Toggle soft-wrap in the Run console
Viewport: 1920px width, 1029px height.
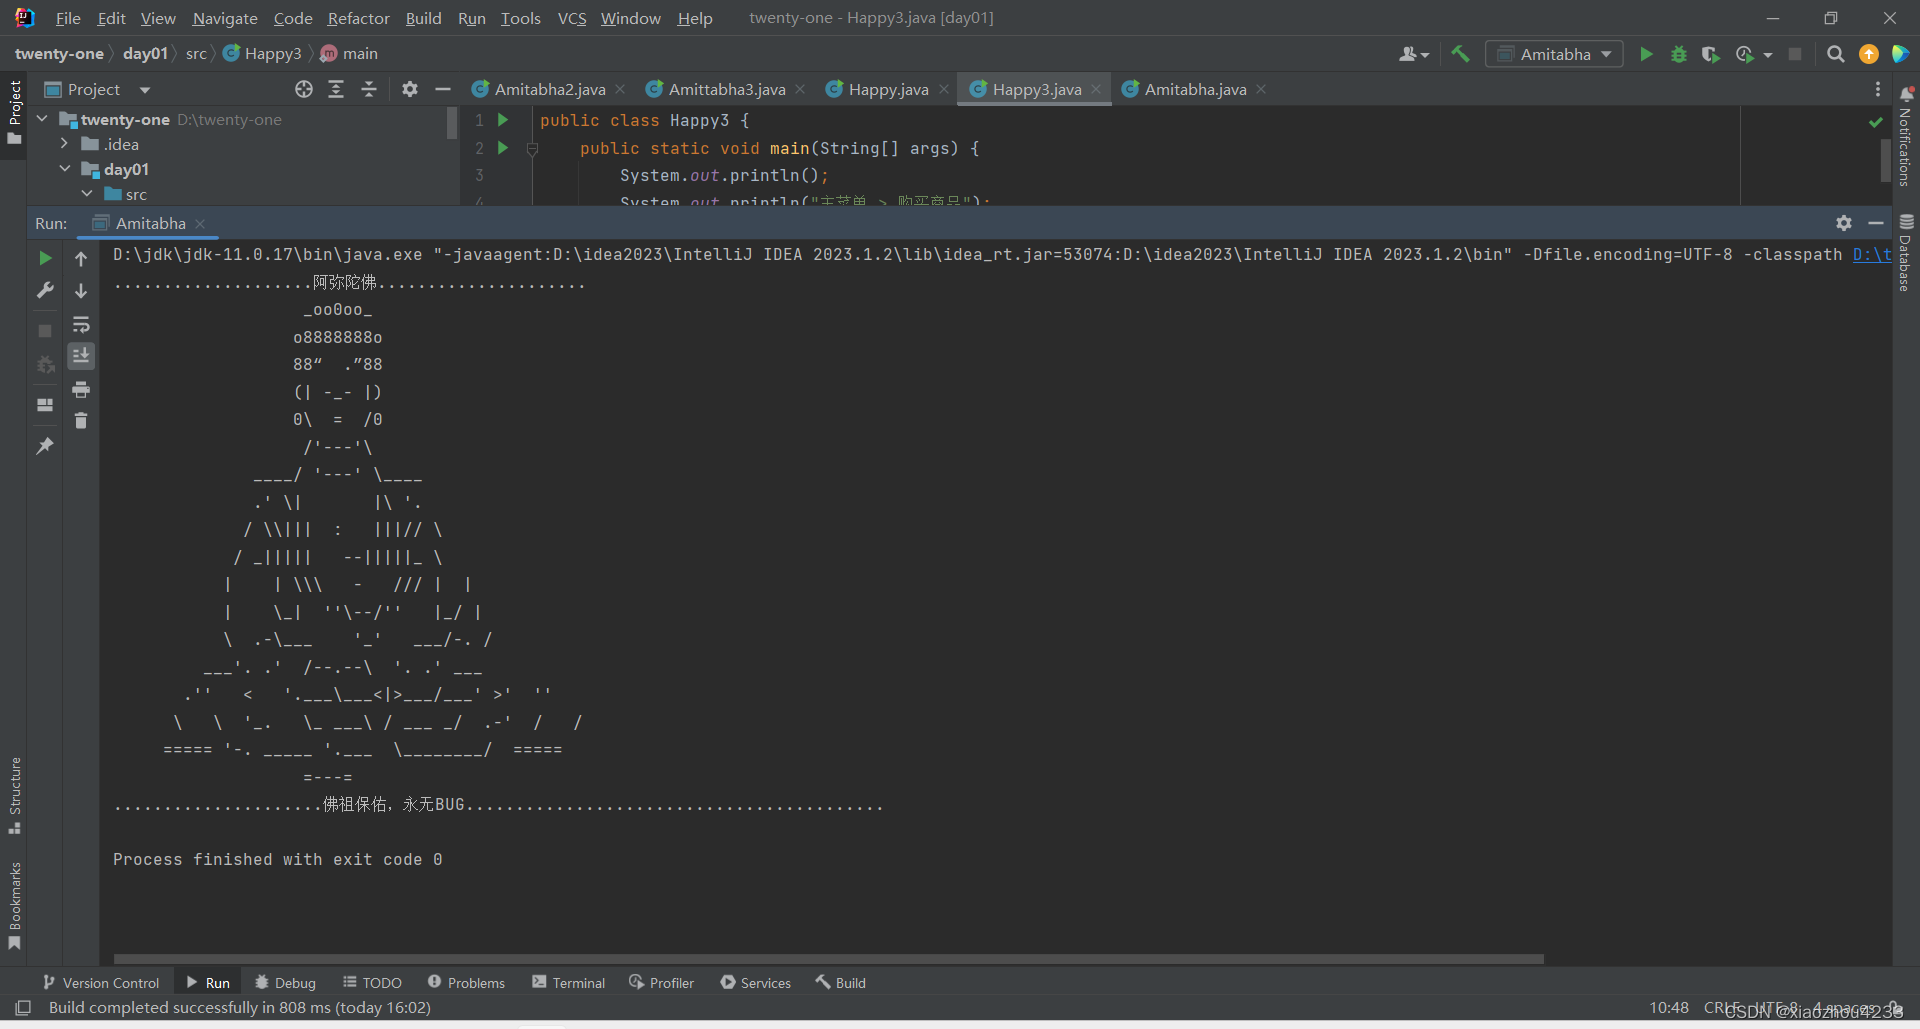pyautogui.click(x=81, y=325)
